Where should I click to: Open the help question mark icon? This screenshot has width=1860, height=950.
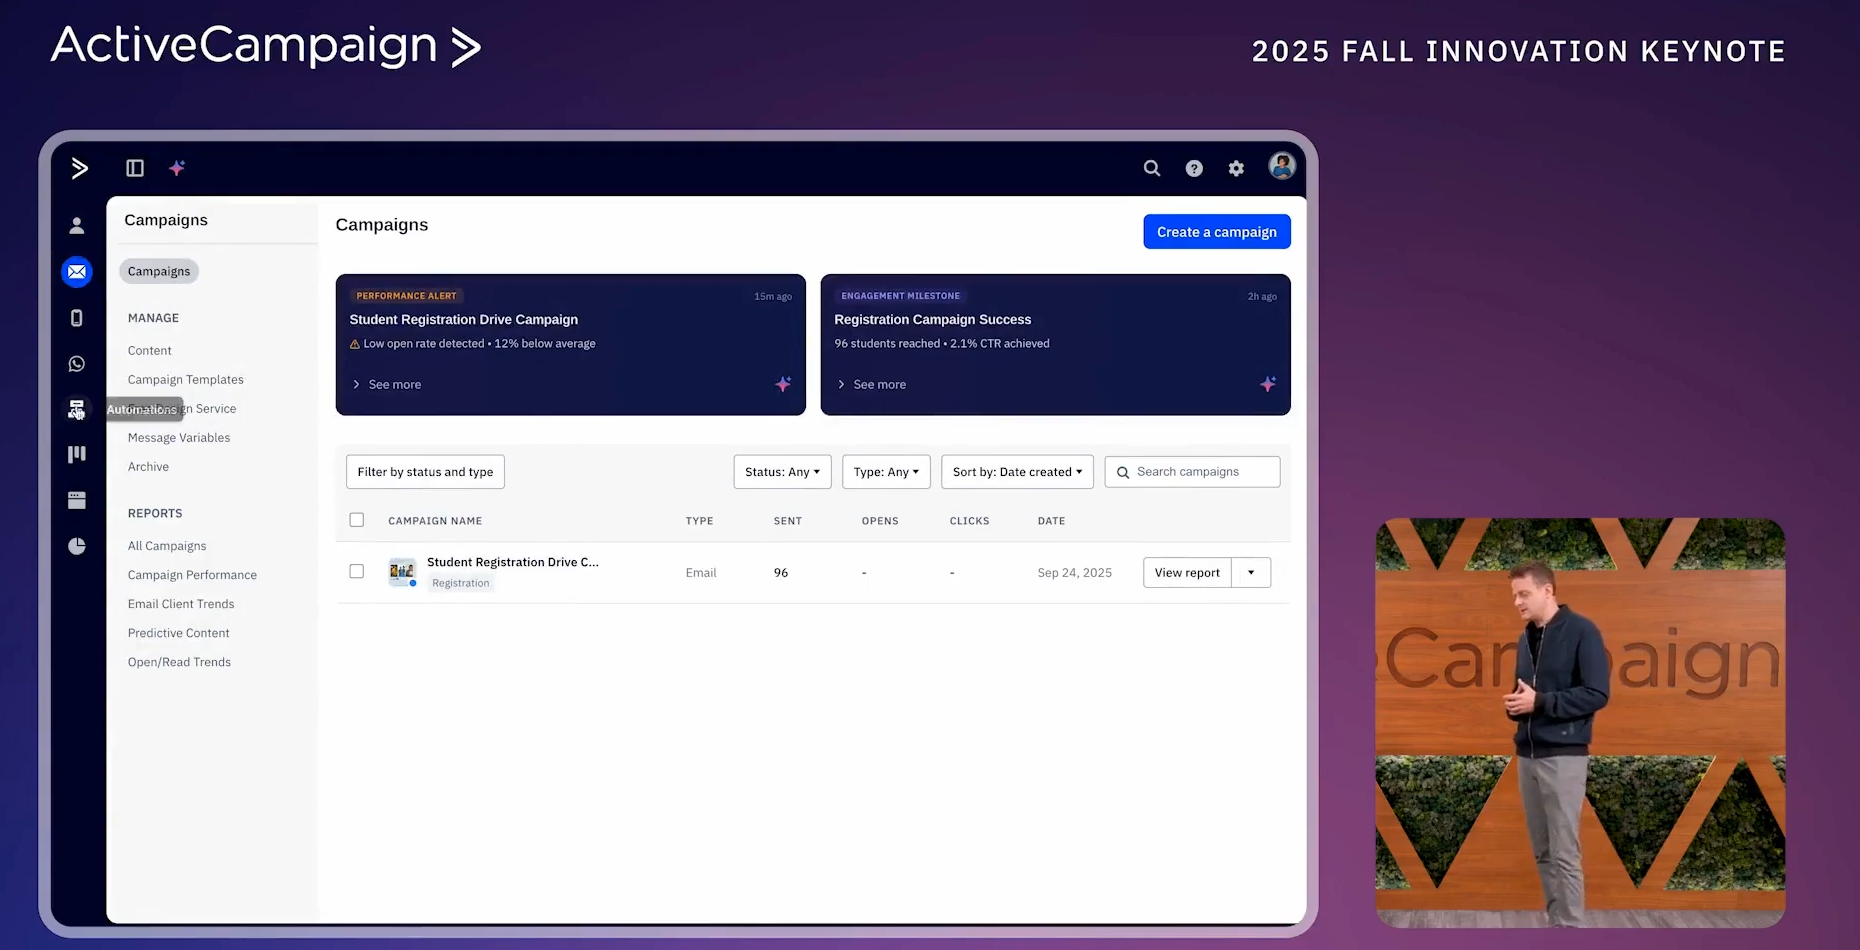(x=1194, y=169)
